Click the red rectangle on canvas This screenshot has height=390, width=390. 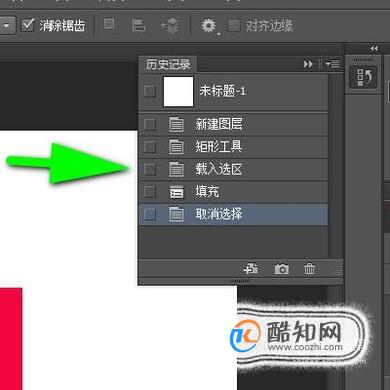(x=11, y=339)
